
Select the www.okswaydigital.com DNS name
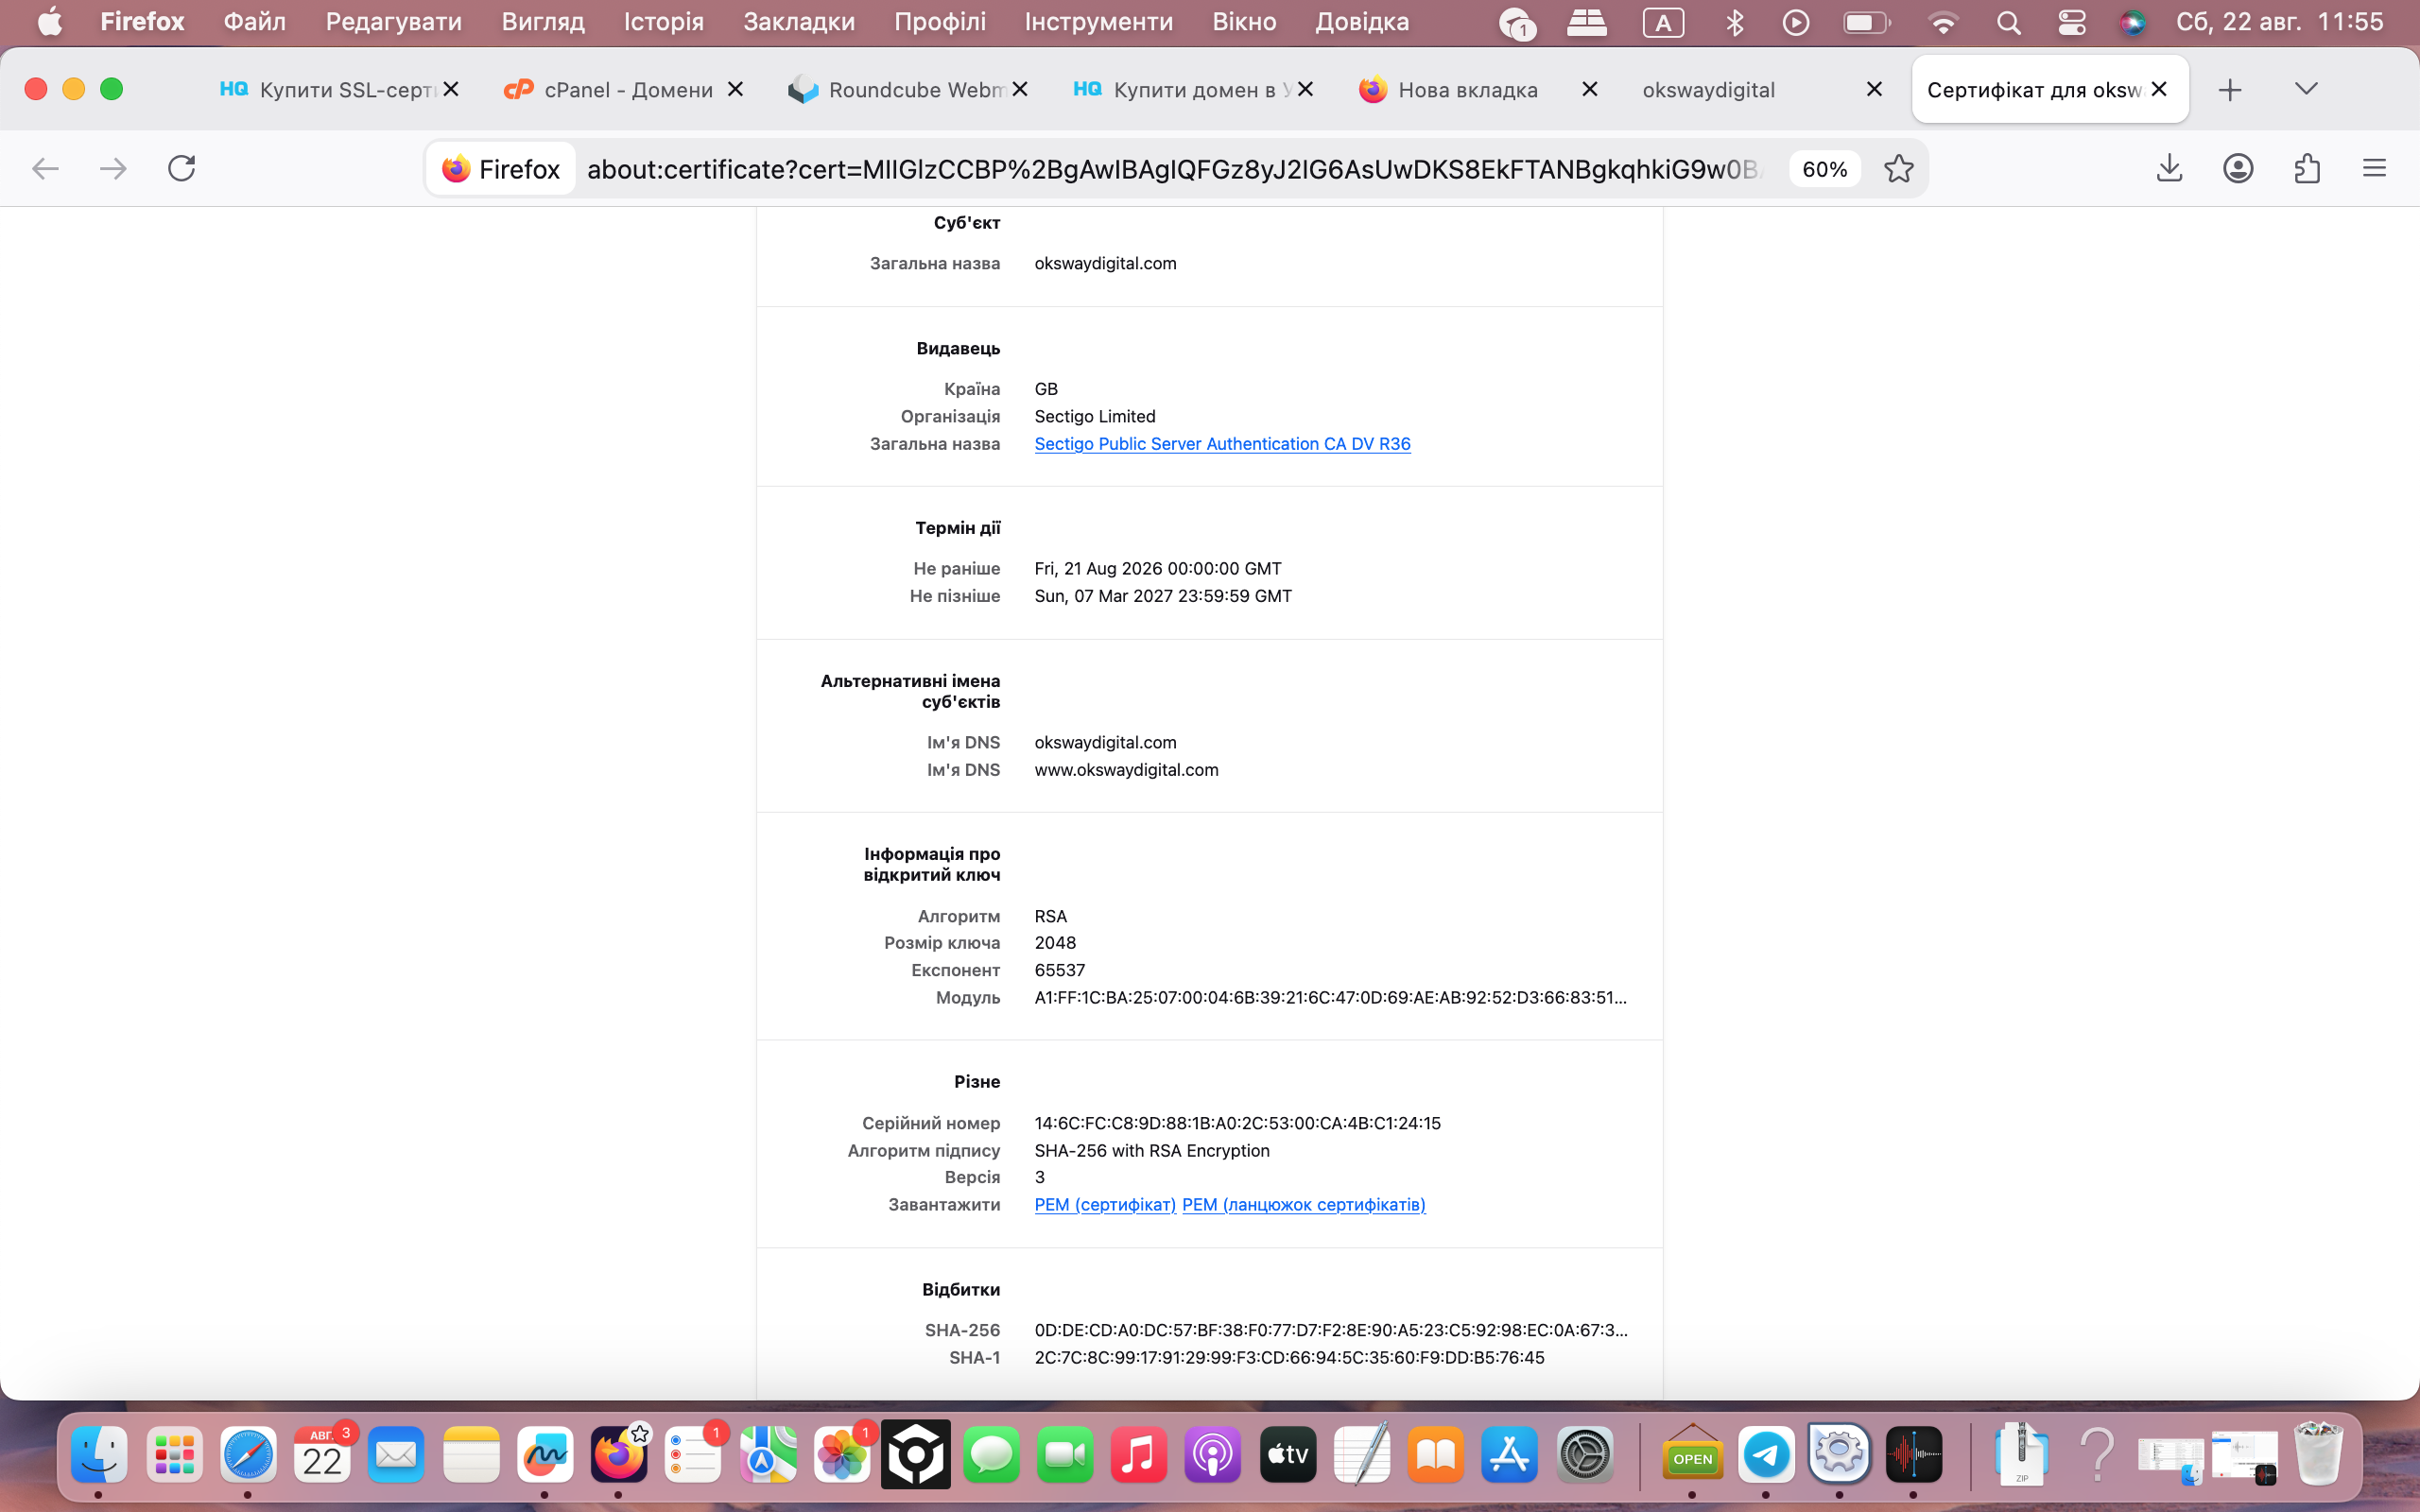1126,770
